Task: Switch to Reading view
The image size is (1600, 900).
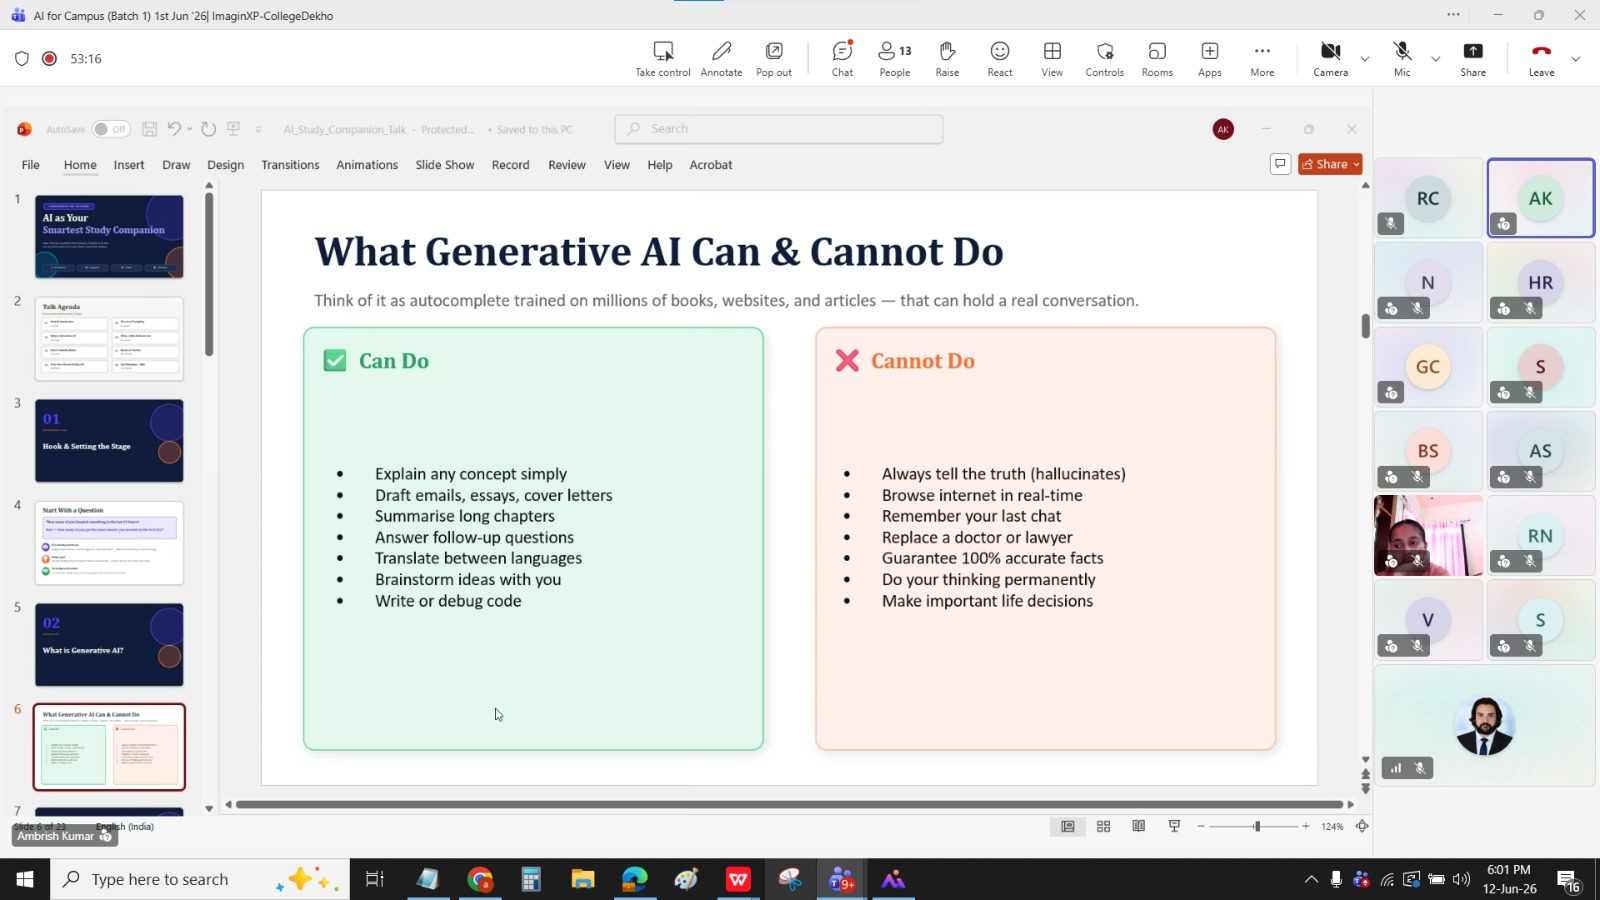Action: [x=1138, y=826]
